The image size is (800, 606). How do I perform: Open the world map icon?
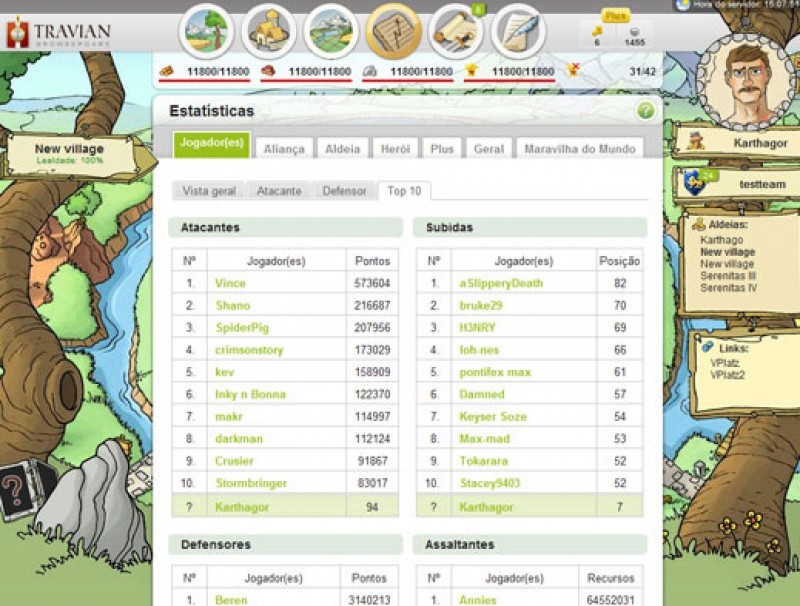pyautogui.click(x=331, y=31)
